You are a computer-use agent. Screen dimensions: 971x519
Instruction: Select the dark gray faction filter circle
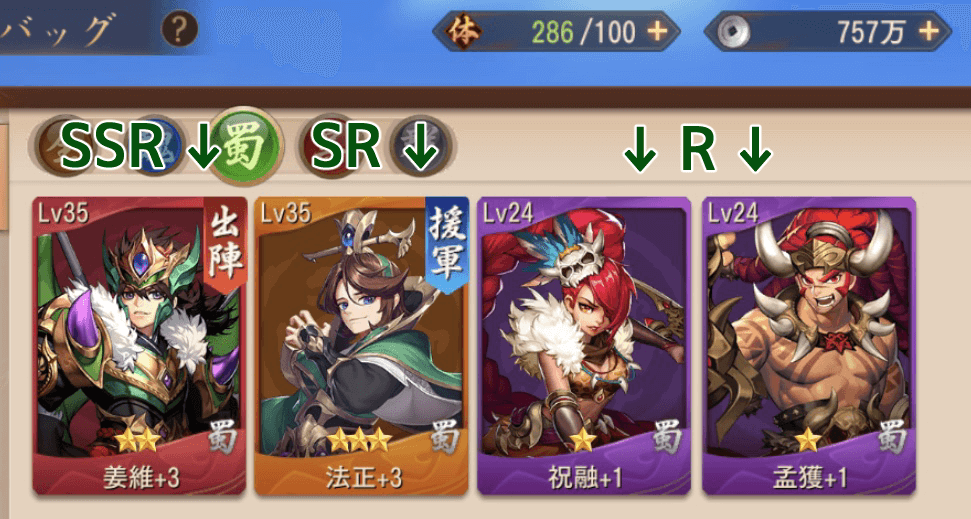point(421,147)
